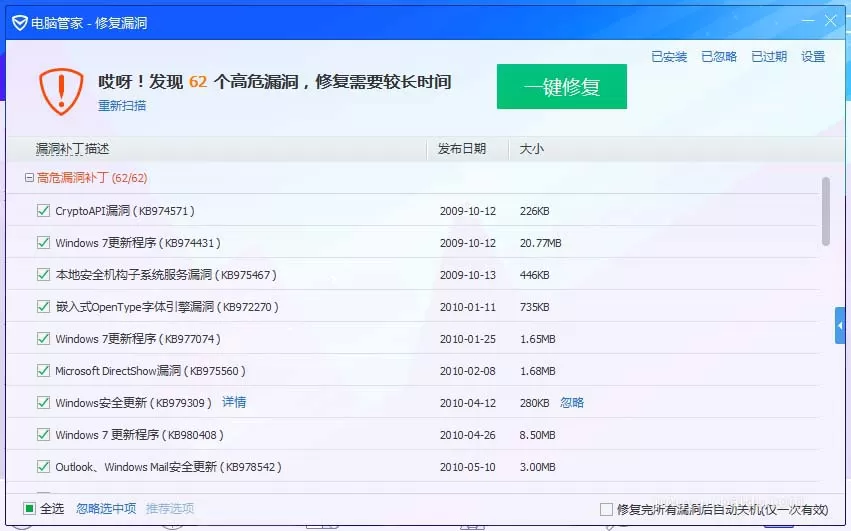The image size is (851, 531).
Task: Toggle Windows 7 更新程序 KB980408 checkbox
Action: pyautogui.click(x=43, y=435)
